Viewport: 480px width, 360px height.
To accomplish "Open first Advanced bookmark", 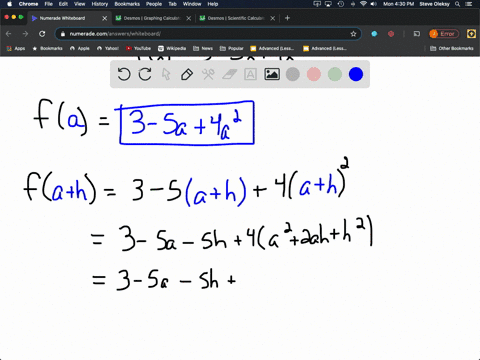I will [x=272, y=48].
